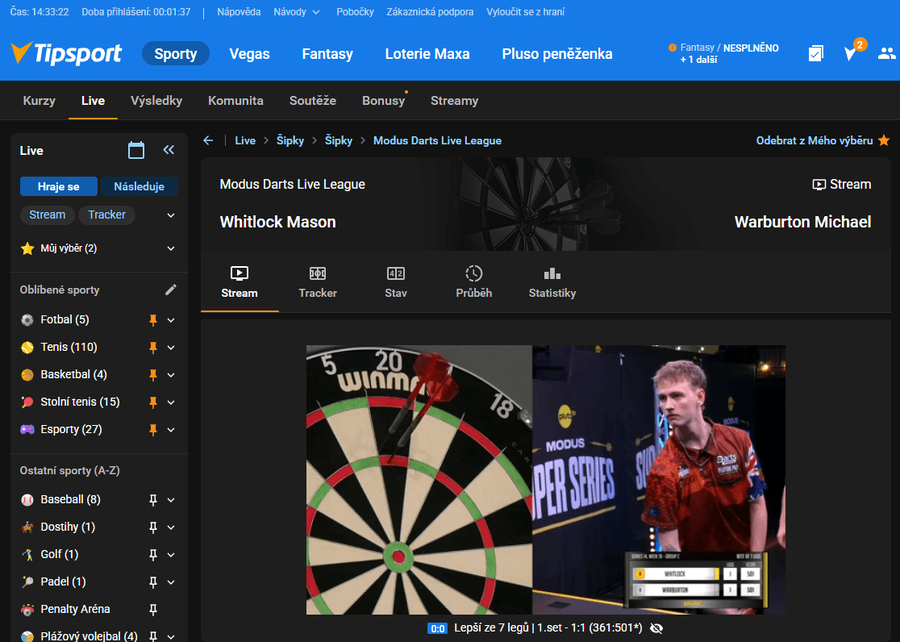Click the Dostihy horse icon
Viewport: 900px width, 642px height.
click(27, 527)
